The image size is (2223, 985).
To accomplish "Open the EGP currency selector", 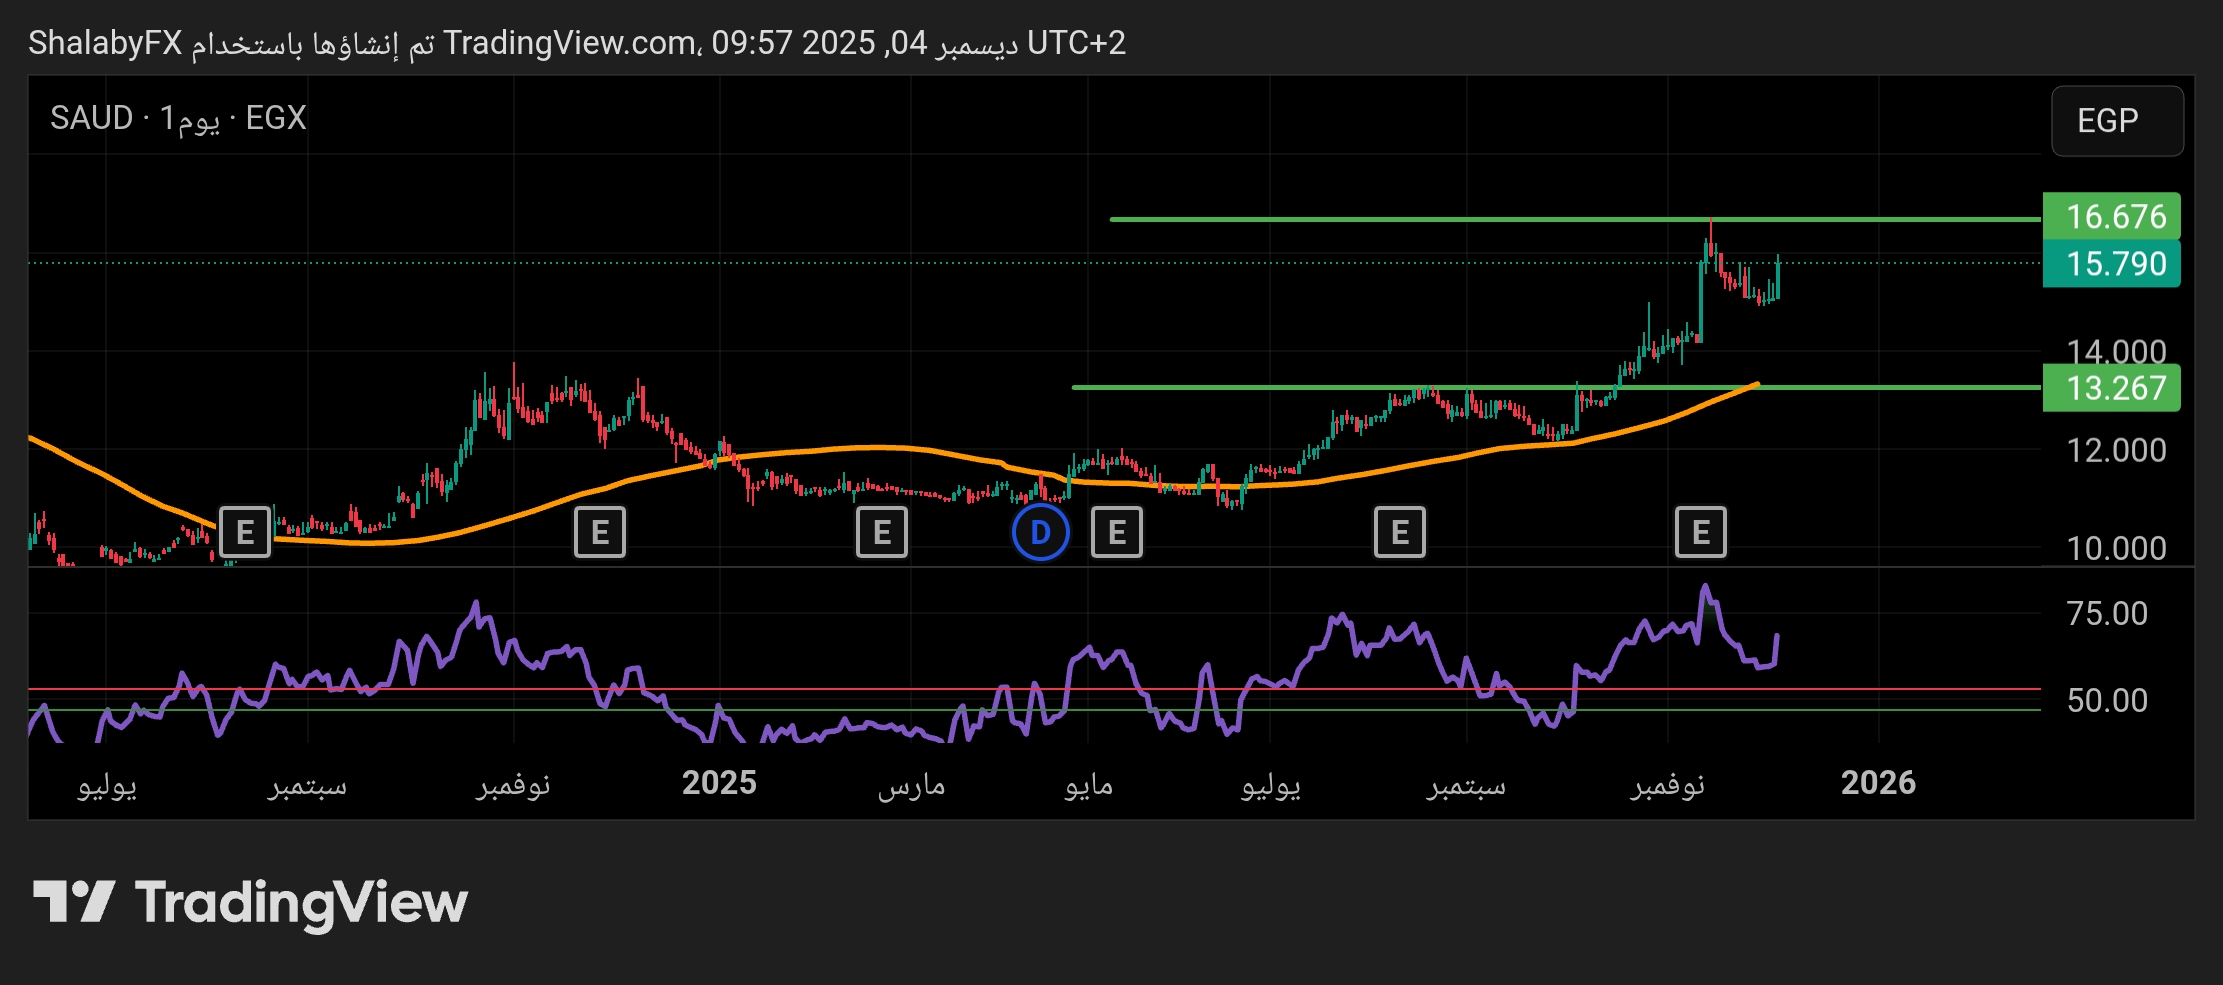I will [2117, 121].
